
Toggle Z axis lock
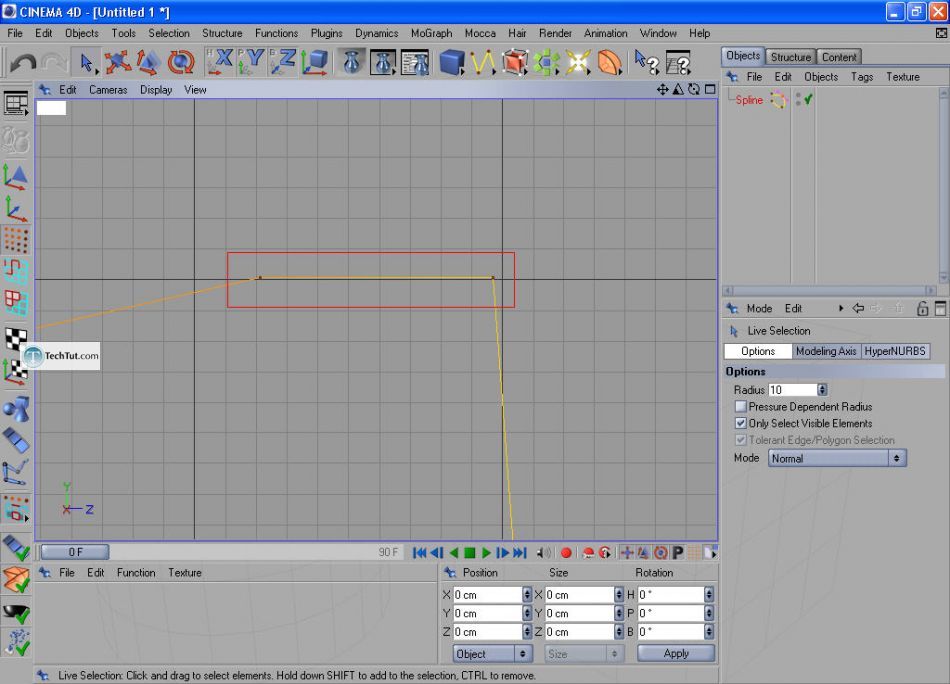click(282, 62)
